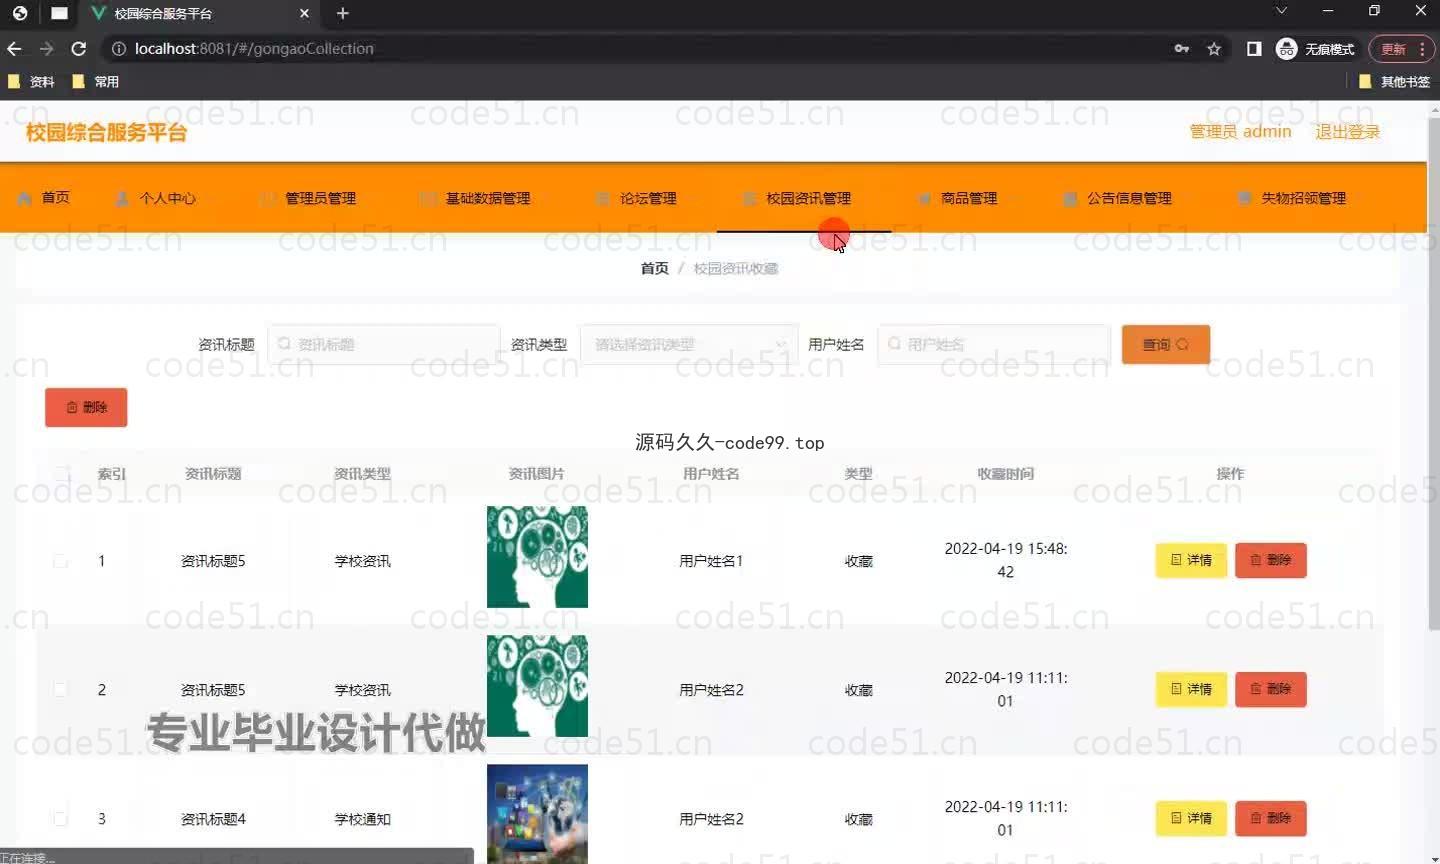Toggle browser side panel icon
The width and height of the screenshot is (1440, 864).
tap(1254, 48)
